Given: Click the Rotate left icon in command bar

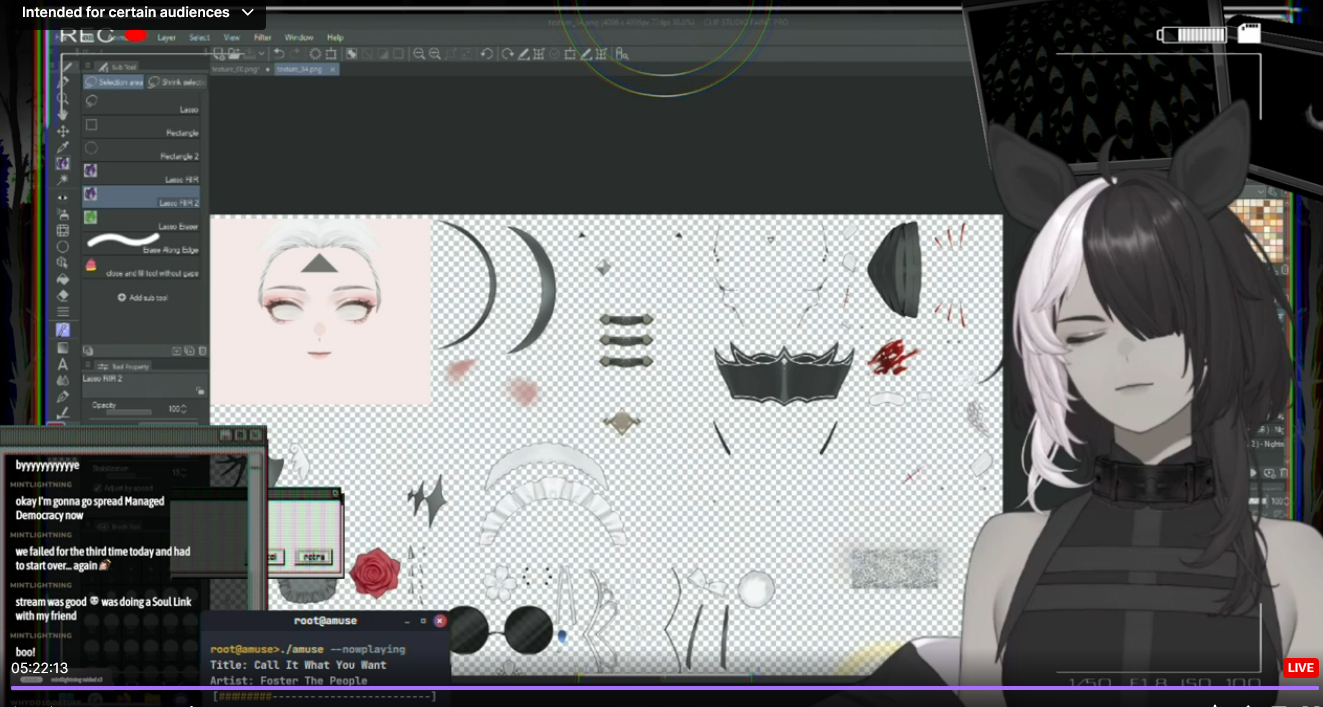Looking at the screenshot, I should point(486,54).
